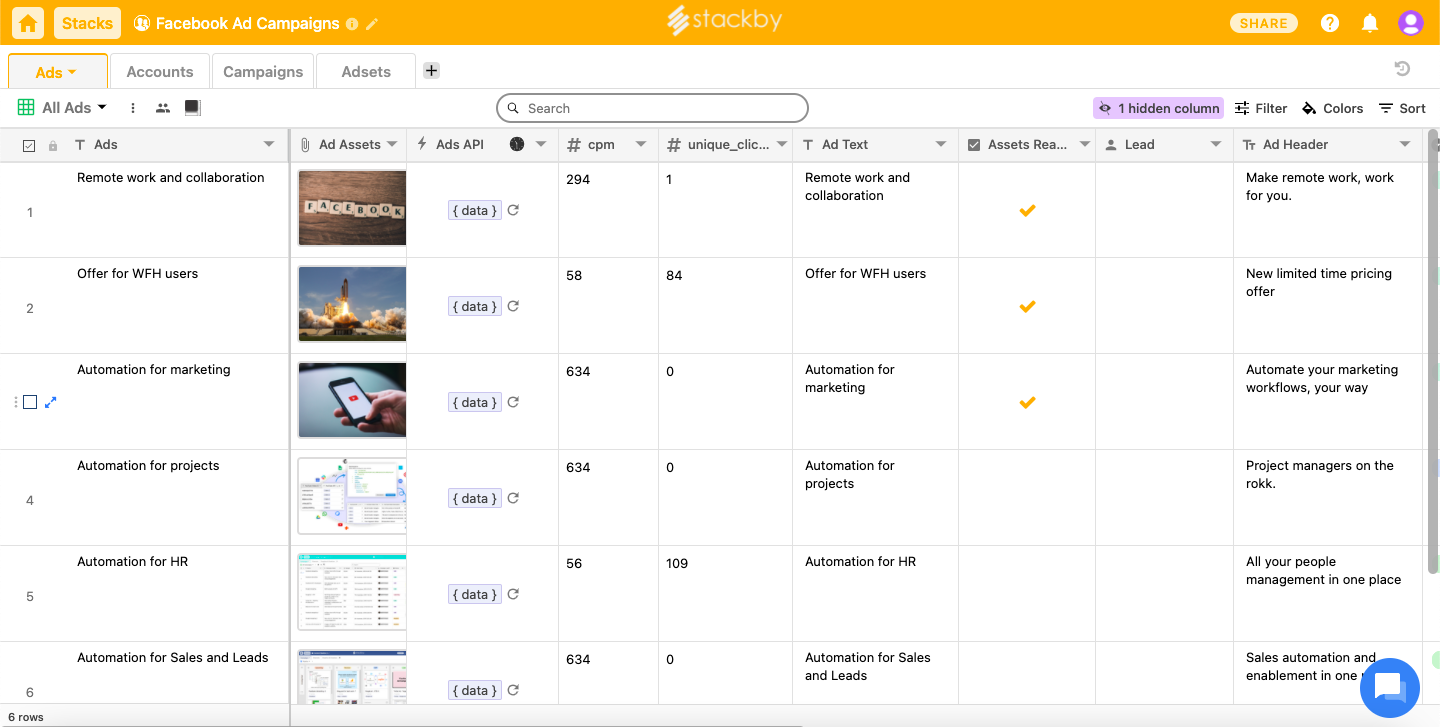This screenshot has height=727, width=1440.
Task: Show the 1 hidden column
Action: point(1158,108)
